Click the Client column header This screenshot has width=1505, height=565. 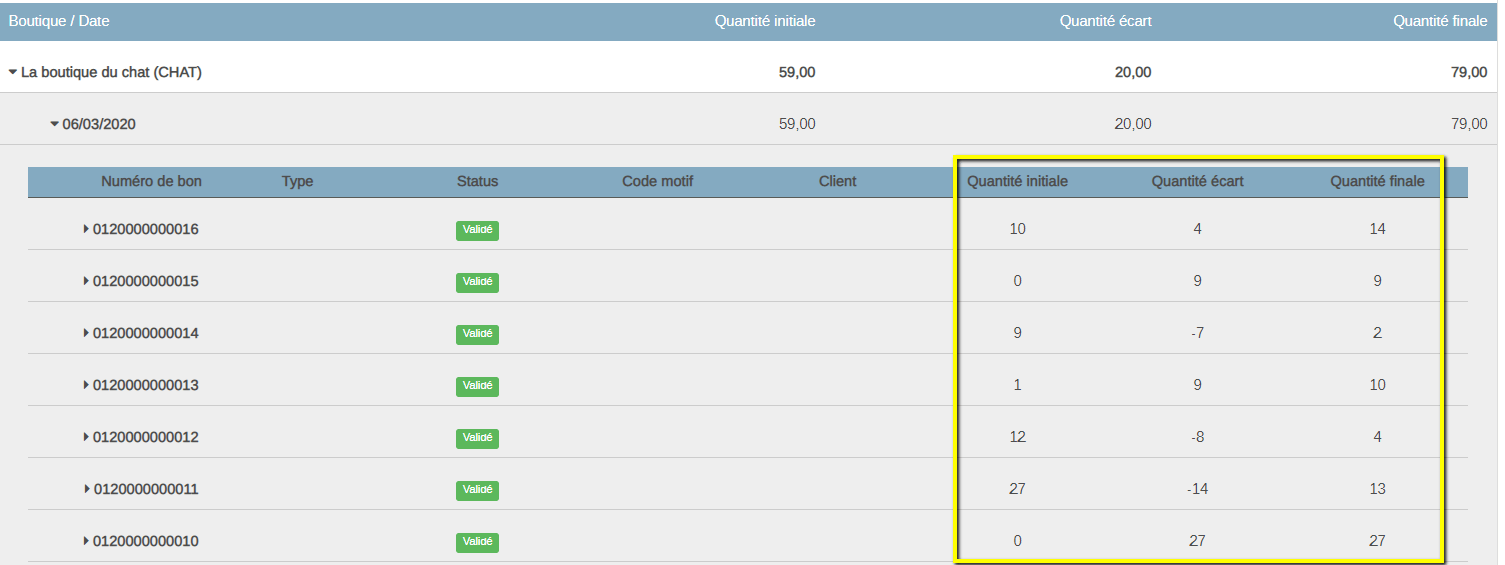click(x=837, y=182)
